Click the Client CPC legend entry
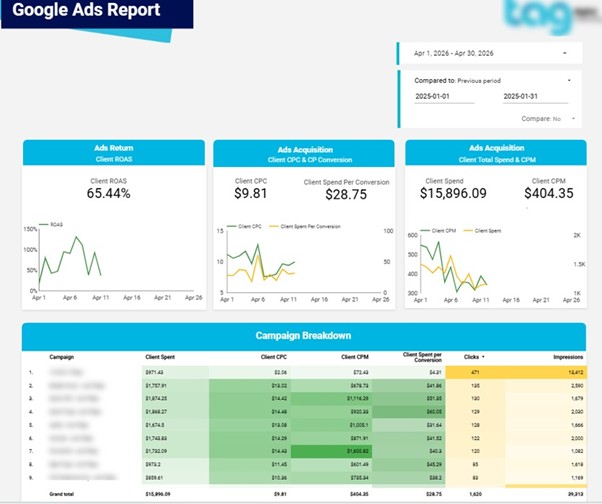Image resolution: width=602 pixels, height=504 pixels. point(245,226)
